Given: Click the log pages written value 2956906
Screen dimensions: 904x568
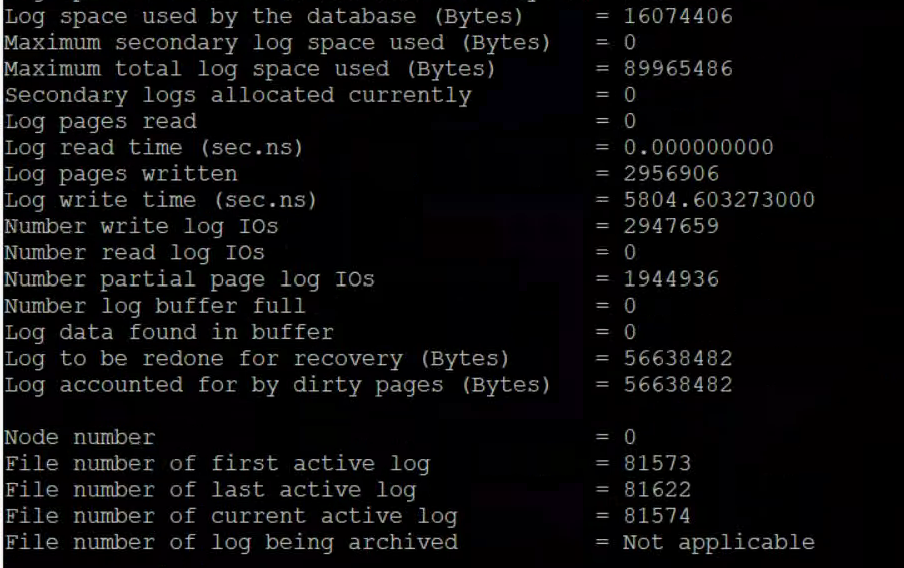Looking at the screenshot, I should pos(670,174).
